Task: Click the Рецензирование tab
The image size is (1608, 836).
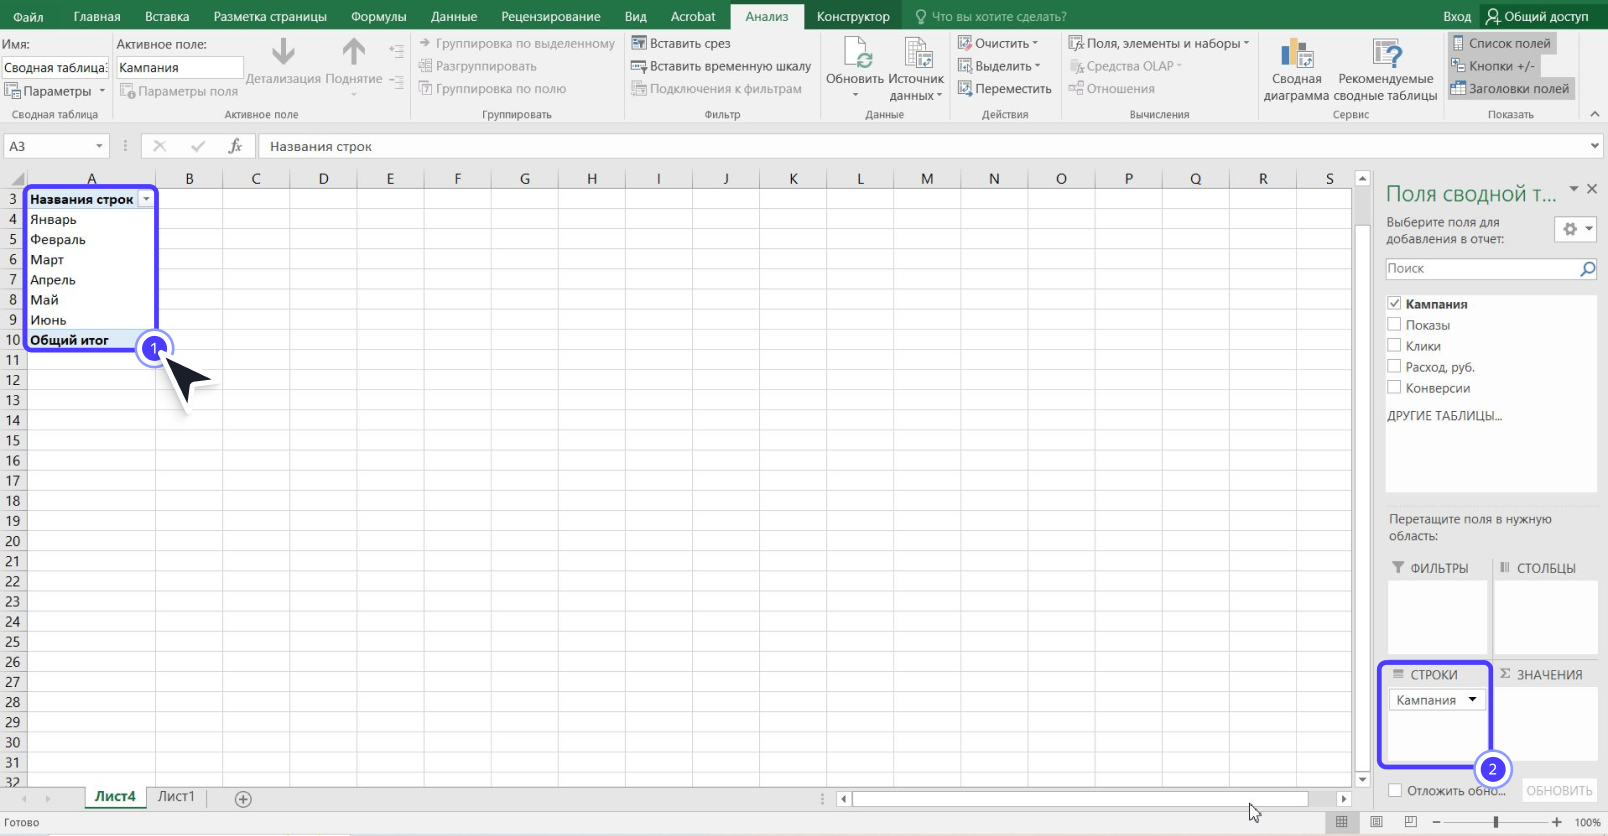Action: pos(551,16)
